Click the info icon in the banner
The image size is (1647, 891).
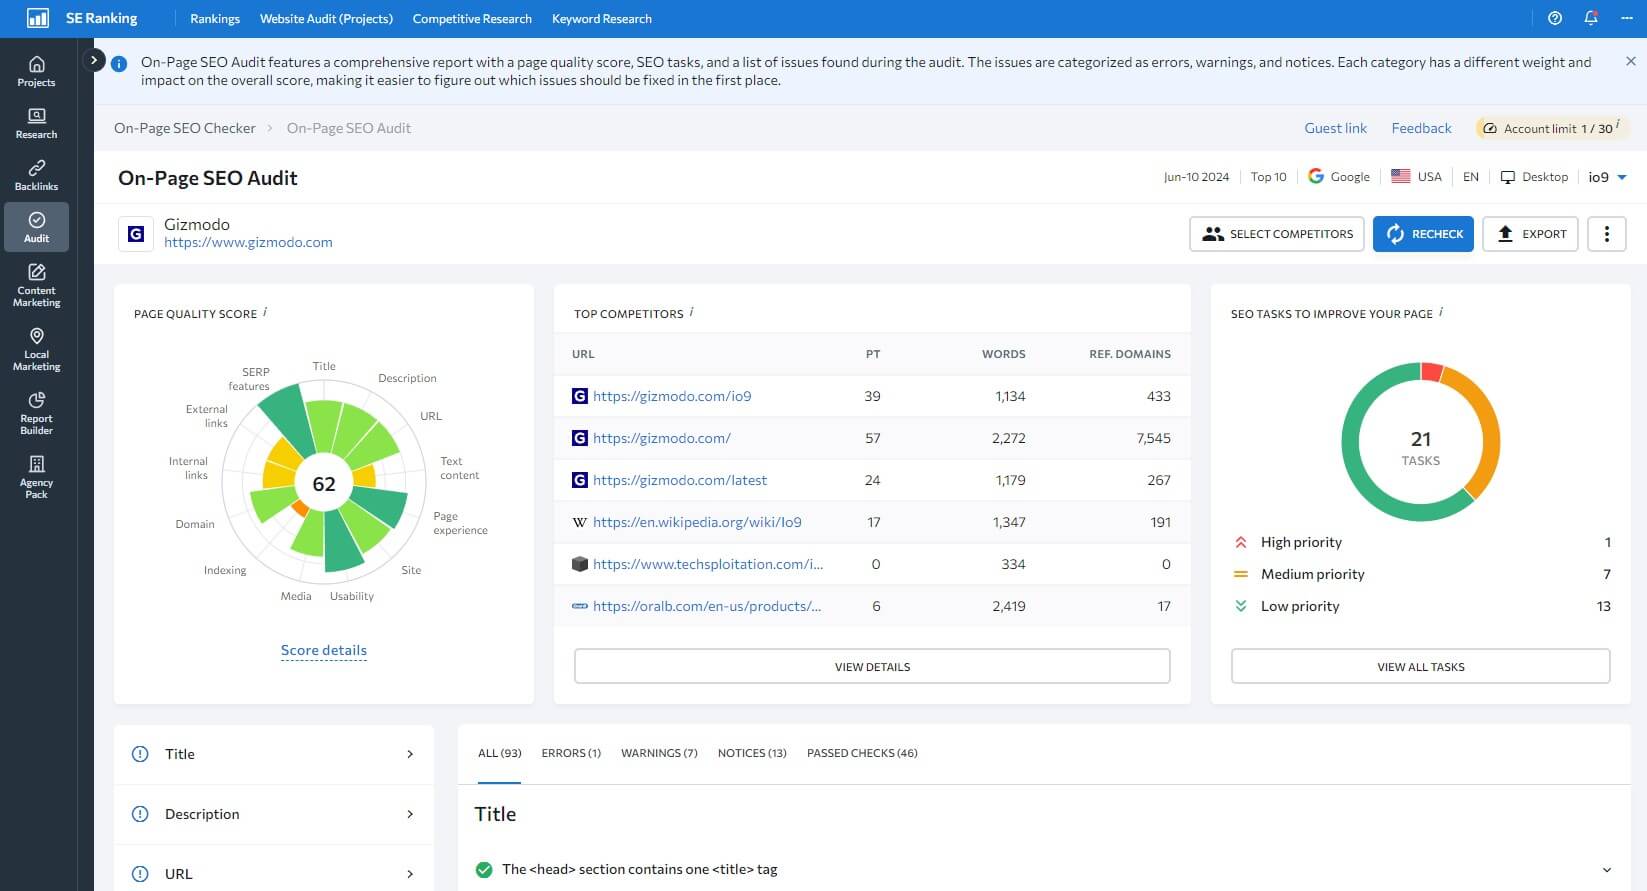(x=119, y=63)
